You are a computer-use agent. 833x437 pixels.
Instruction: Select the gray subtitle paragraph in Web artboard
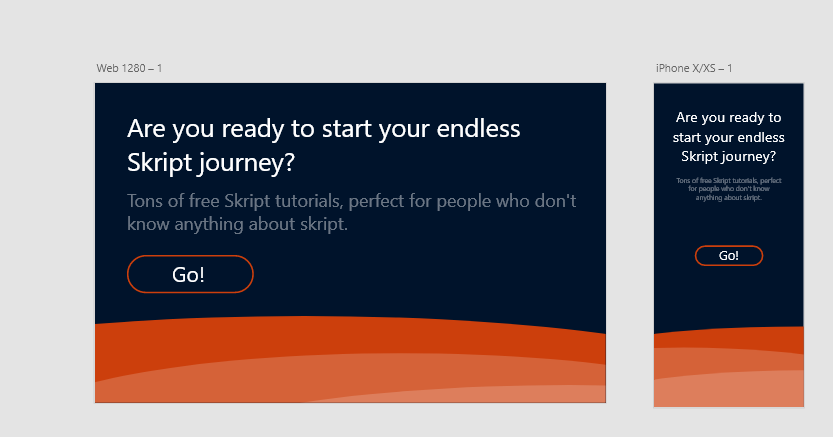click(351, 212)
